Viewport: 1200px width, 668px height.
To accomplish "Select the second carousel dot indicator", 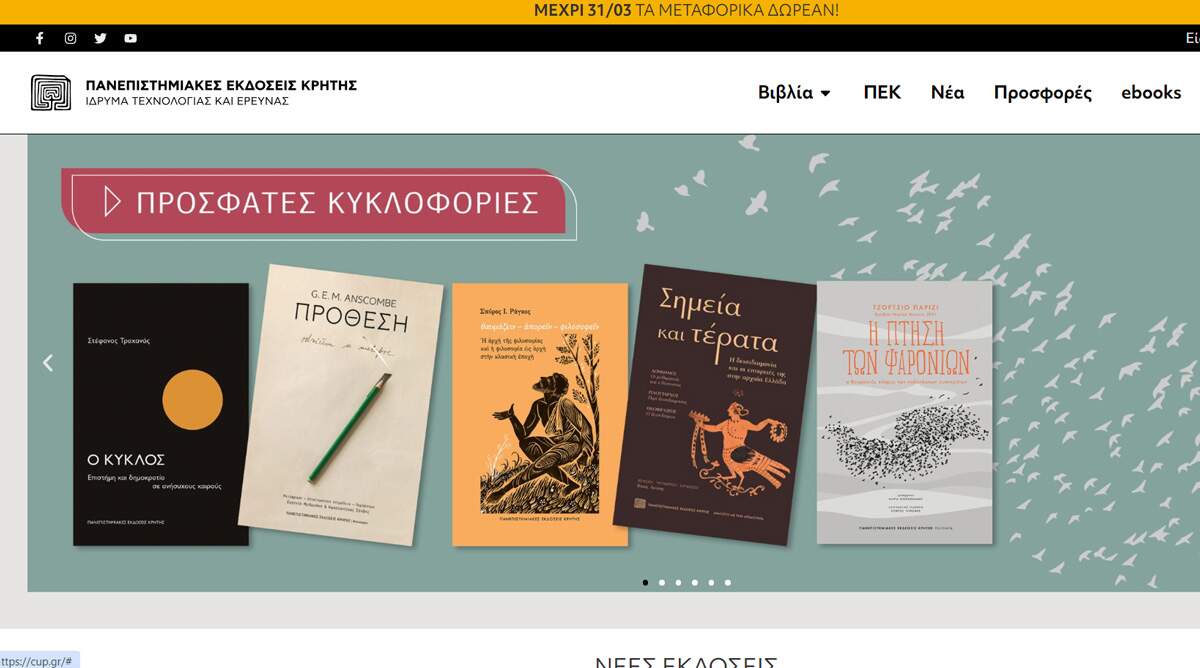I will tap(661, 582).
